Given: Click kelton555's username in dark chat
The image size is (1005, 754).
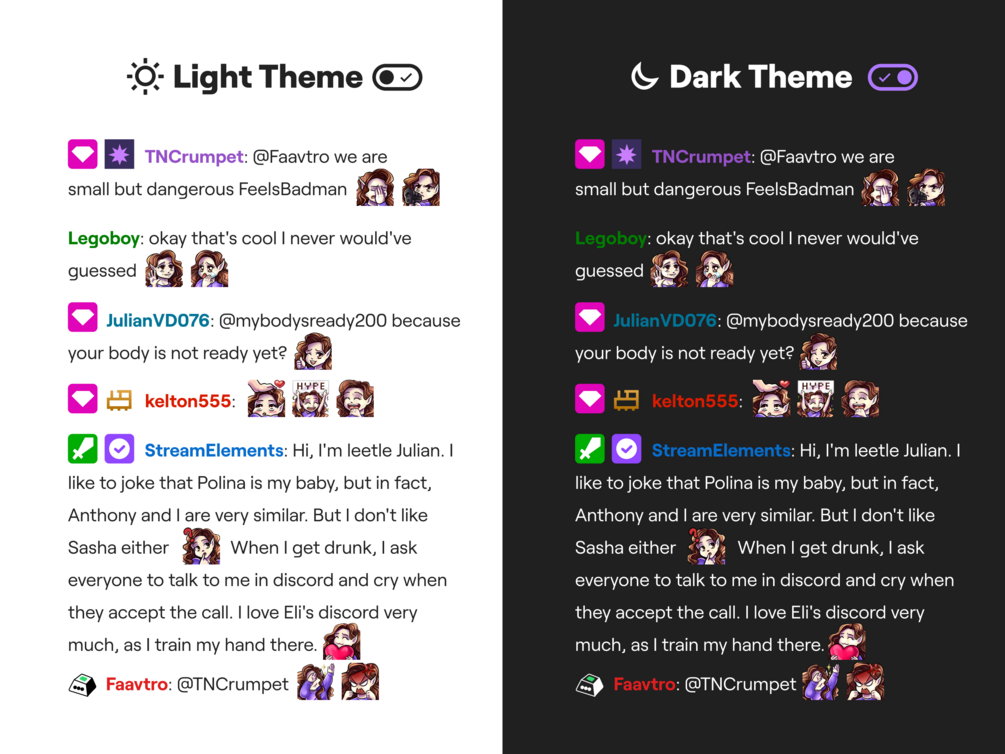Looking at the screenshot, I should (x=695, y=401).
